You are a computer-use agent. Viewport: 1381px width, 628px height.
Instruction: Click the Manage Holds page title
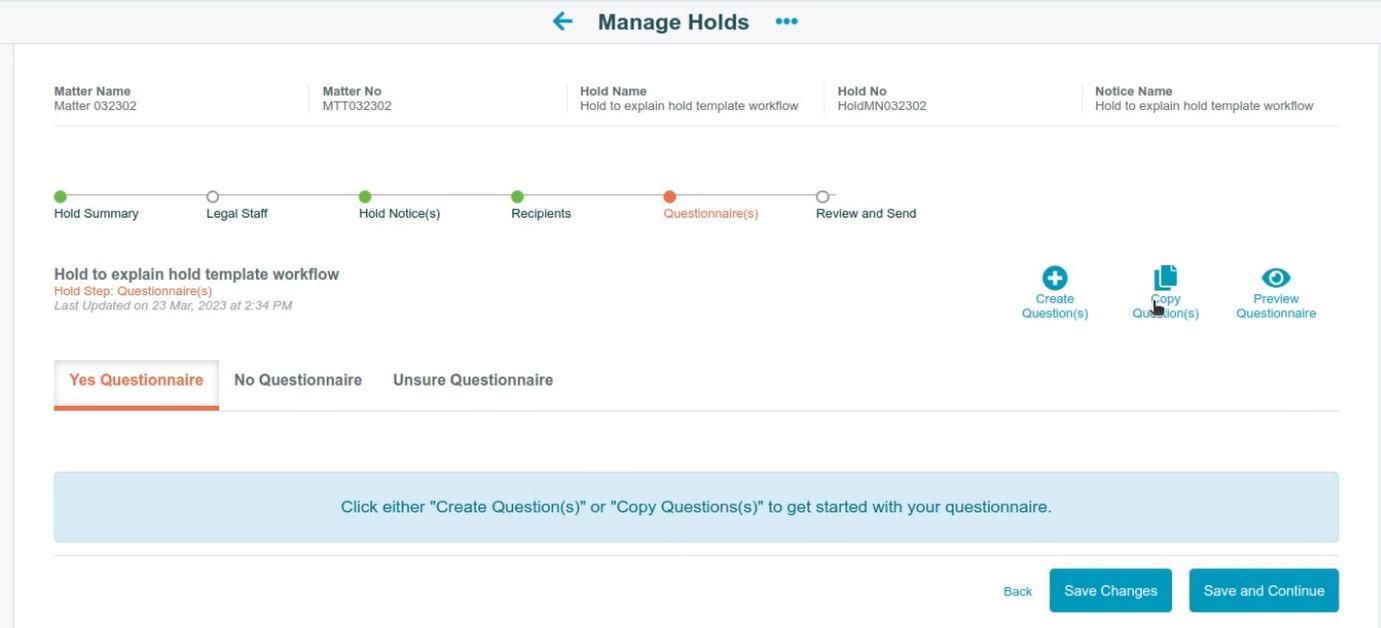coord(673,22)
